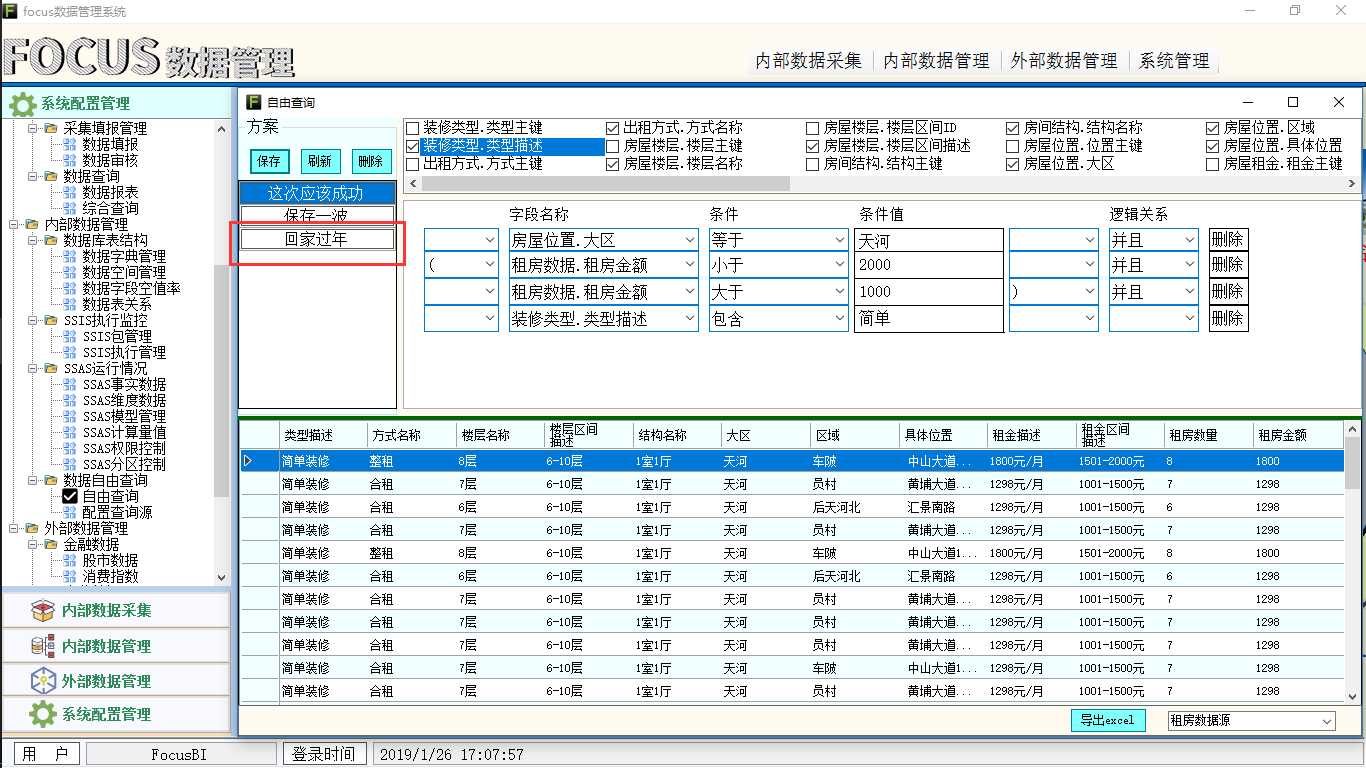Click the SSAS权限控制 node icon
1366x768 pixels.
point(69,448)
